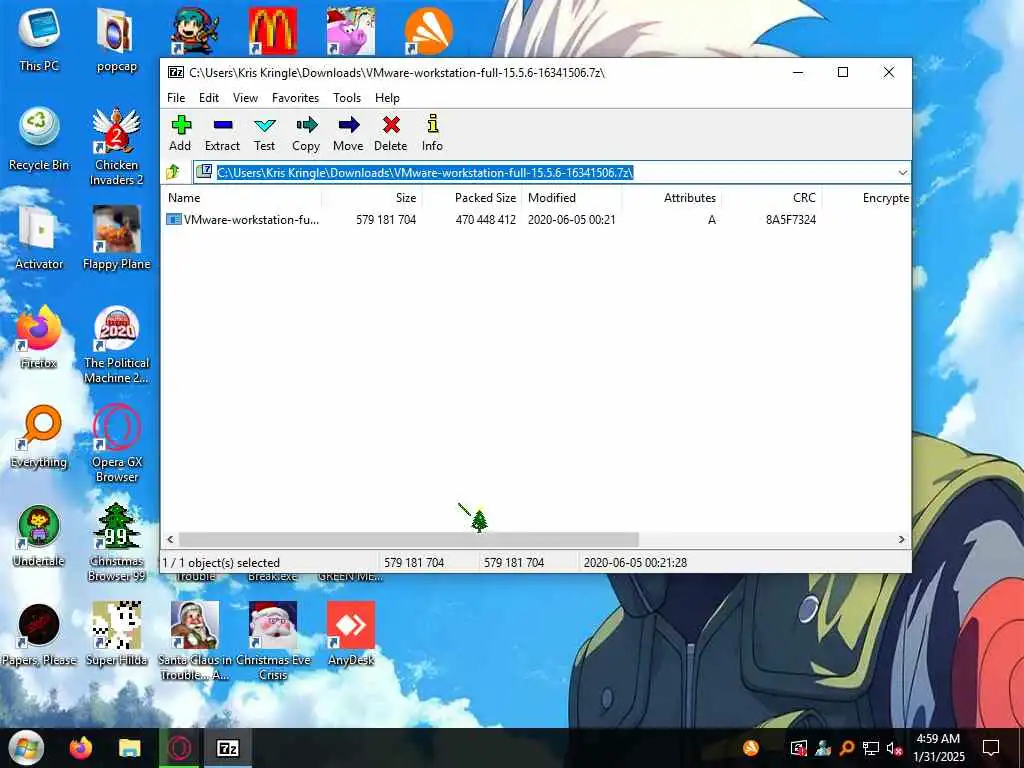Click the volume icon in system tray

[x=893, y=748]
